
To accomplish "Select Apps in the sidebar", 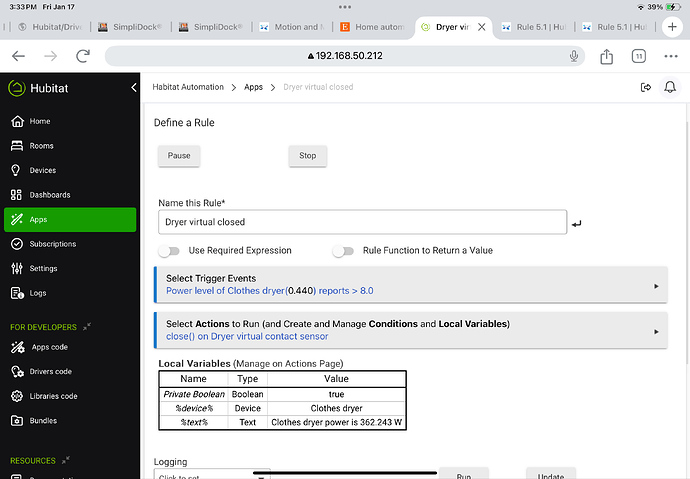I will (x=70, y=219).
